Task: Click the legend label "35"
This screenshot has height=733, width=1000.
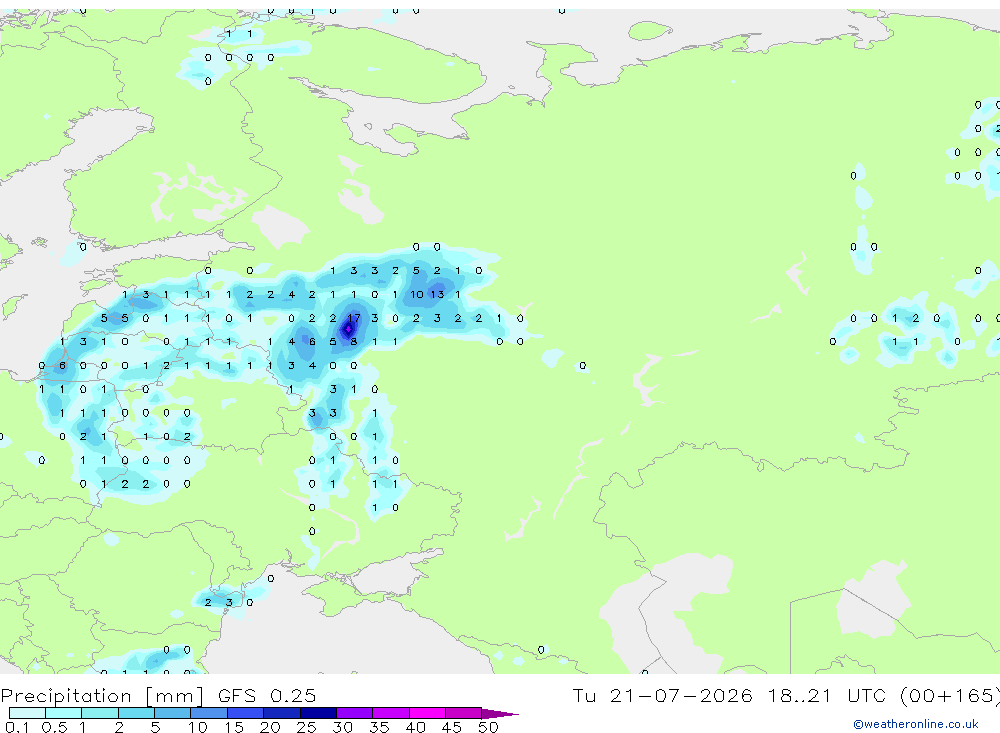Action: point(379,727)
